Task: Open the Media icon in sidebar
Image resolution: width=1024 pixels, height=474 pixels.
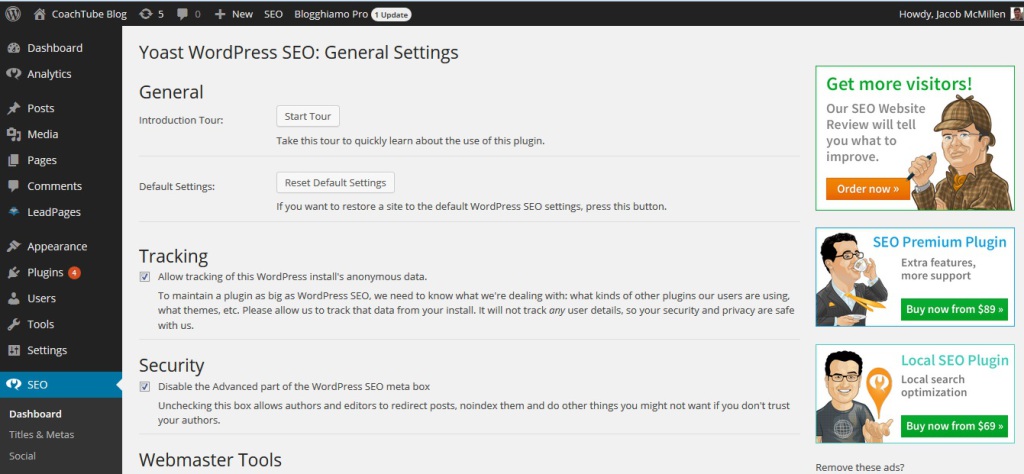Action: [x=13, y=134]
